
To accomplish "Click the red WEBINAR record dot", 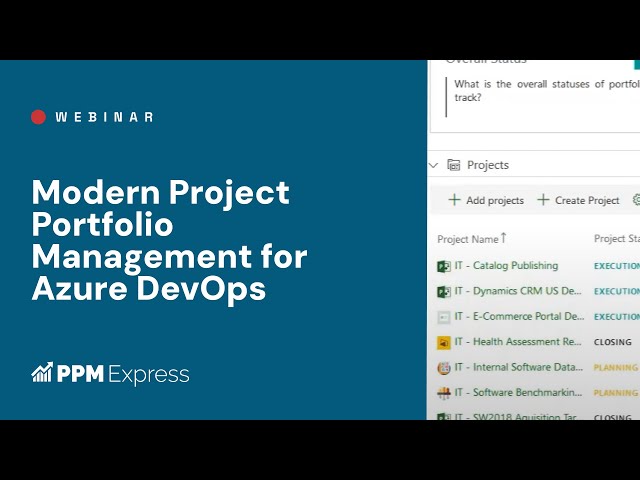I will click(x=38, y=117).
